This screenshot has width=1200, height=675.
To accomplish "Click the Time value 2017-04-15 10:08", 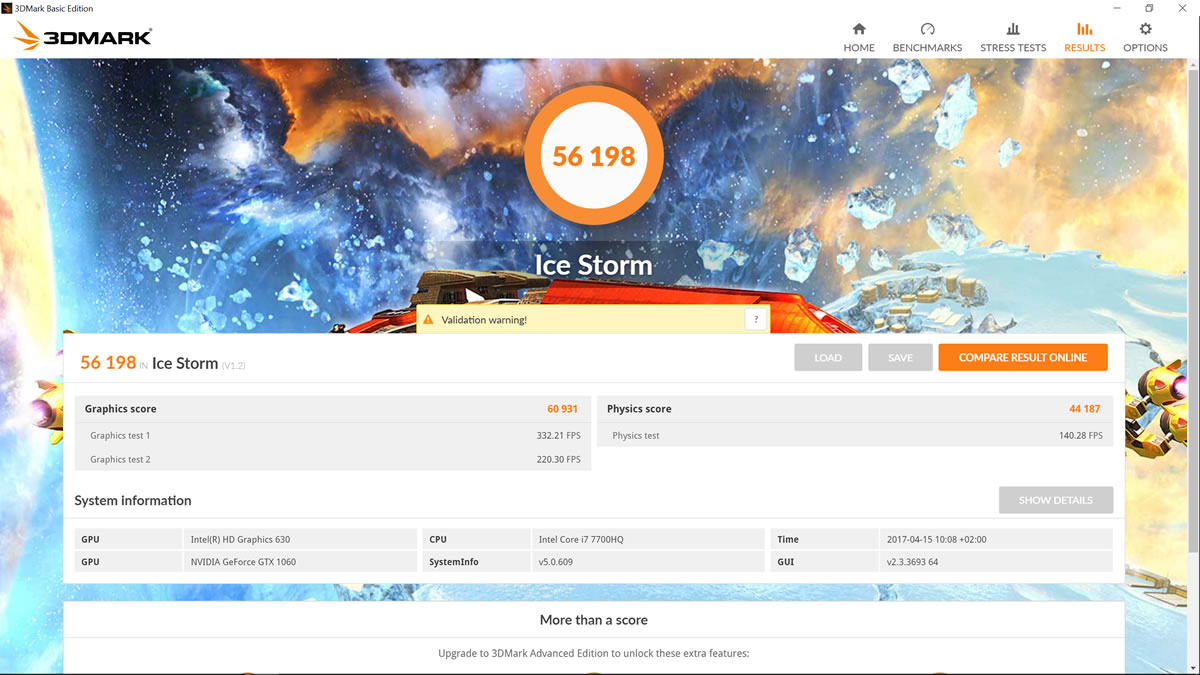I will coord(937,539).
